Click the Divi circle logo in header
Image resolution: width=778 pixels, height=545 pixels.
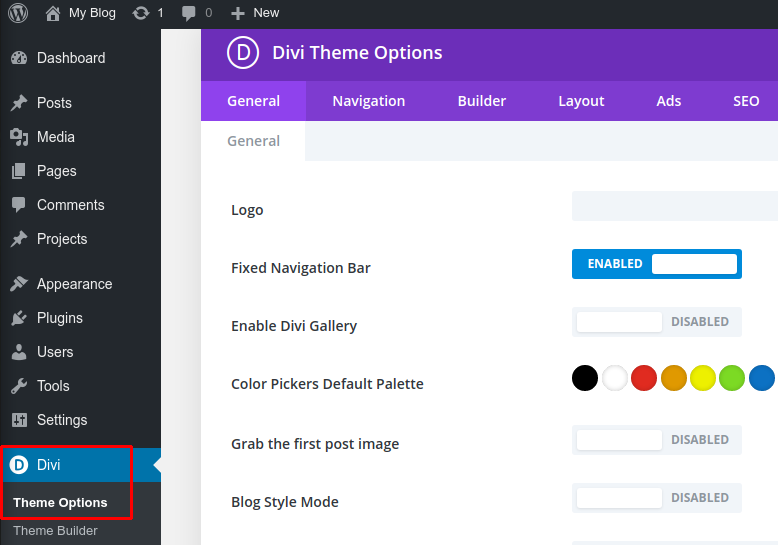point(243,53)
